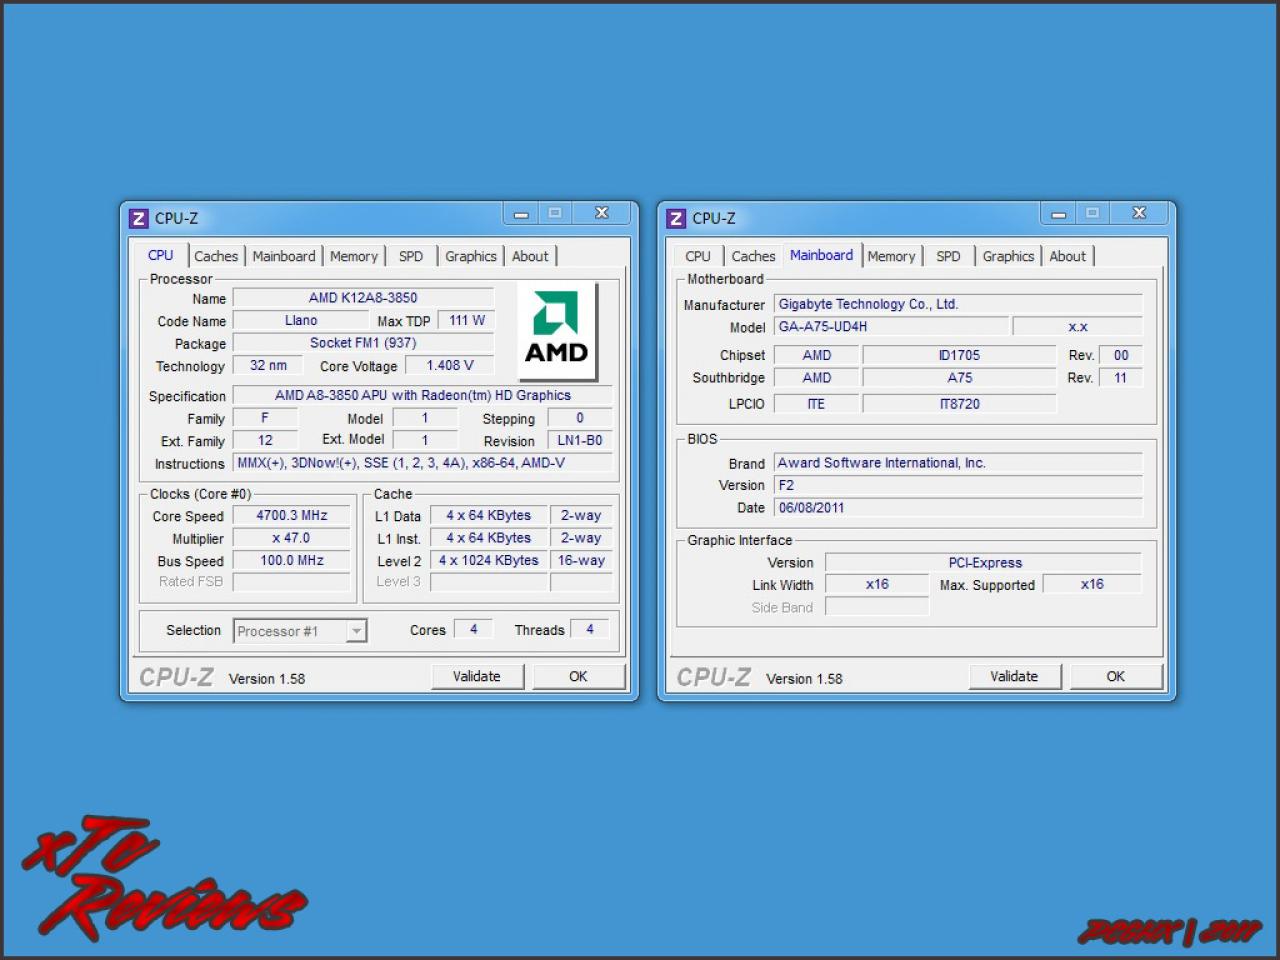This screenshot has height=960, width=1280.
Task: Click the x16 Link Width value
Action: pyautogui.click(x=877, y=584)
